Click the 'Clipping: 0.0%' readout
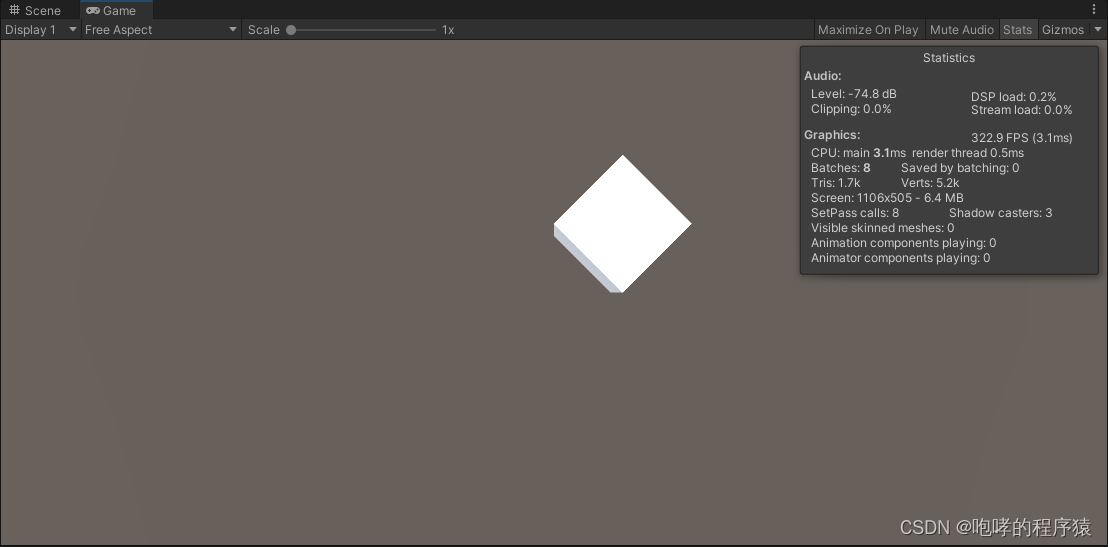This screenshot has width=1108, height=547. click(851, 109)
